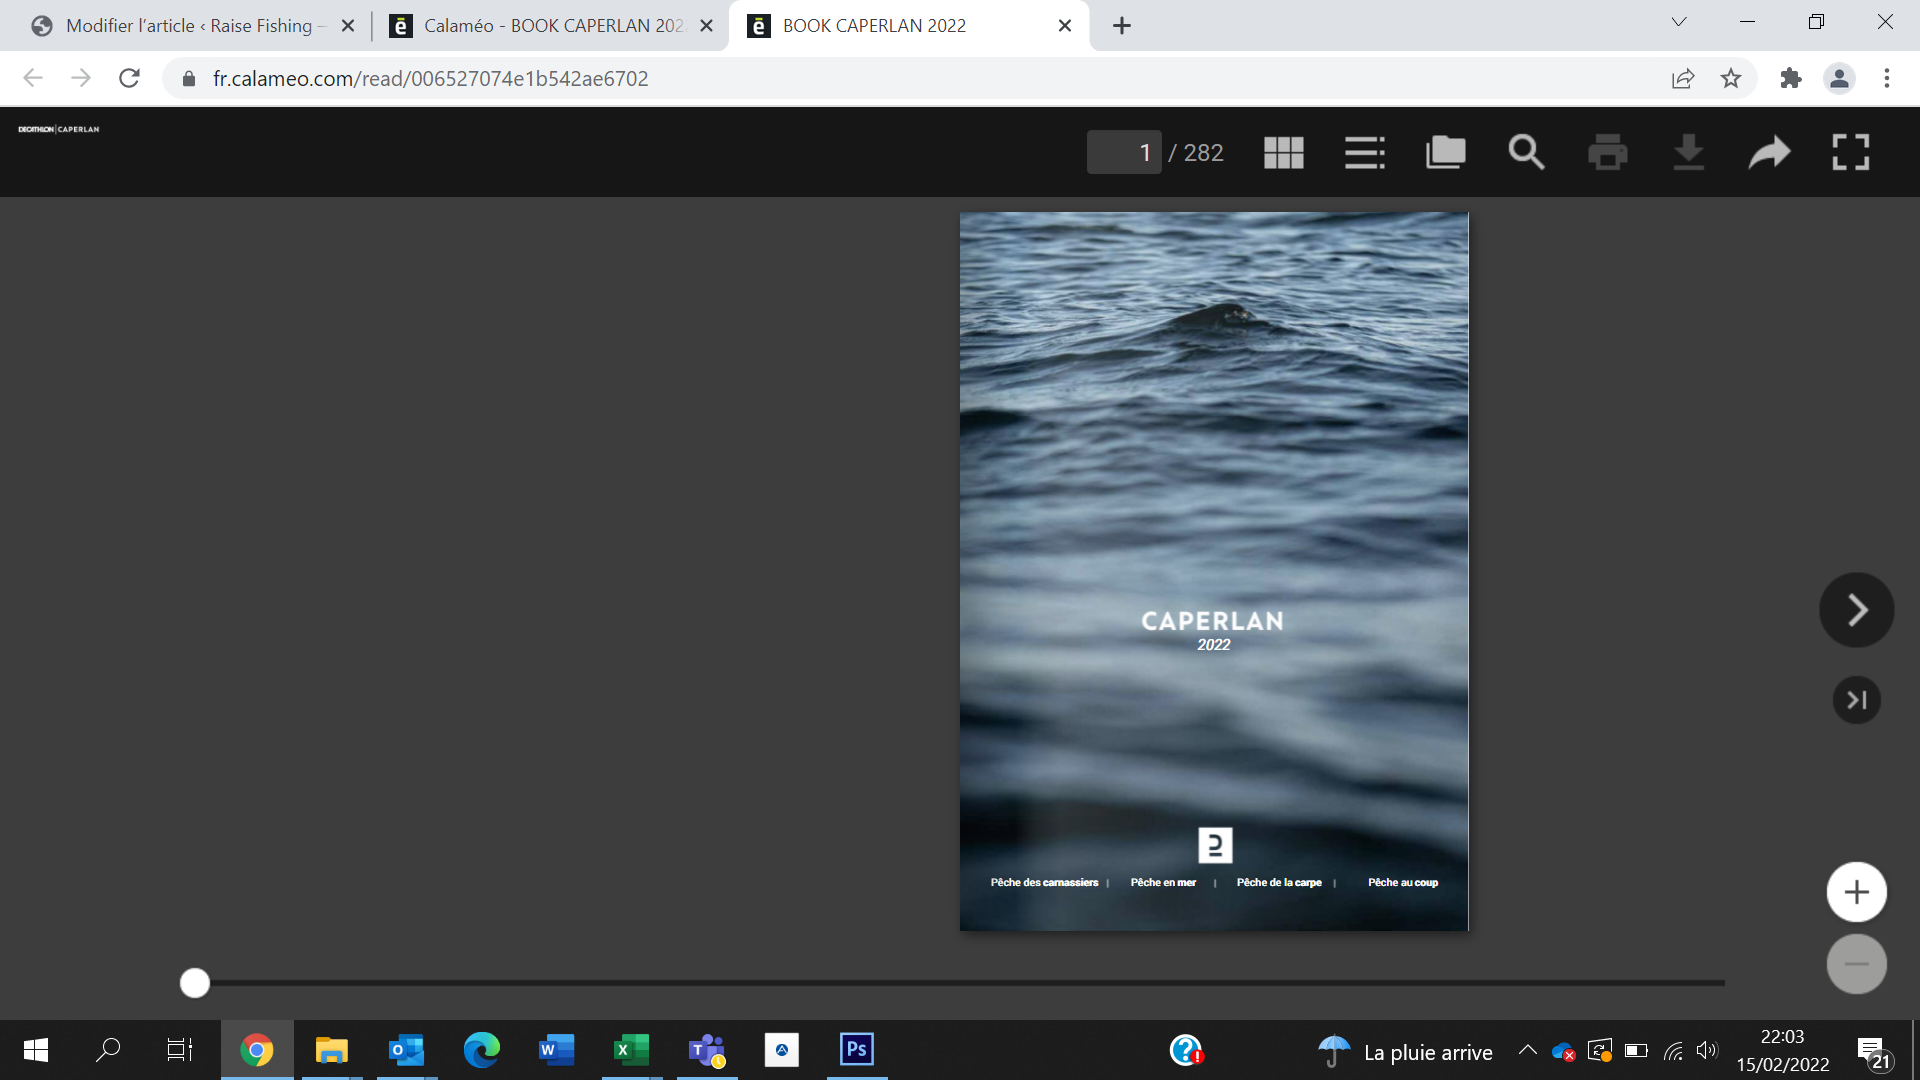Jump to the last page
Screen dimensions: 1920x1080
coord(1857,700)
